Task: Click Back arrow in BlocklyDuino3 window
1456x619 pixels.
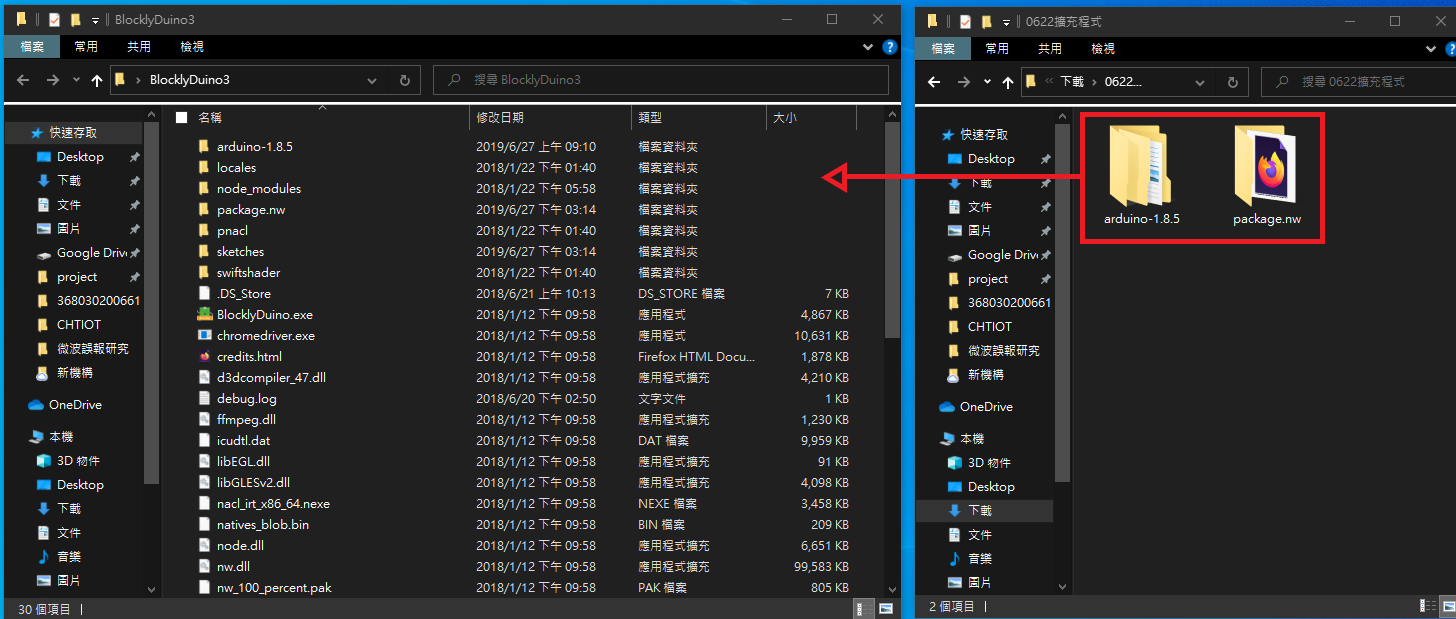Action: [x=23, y=80]
